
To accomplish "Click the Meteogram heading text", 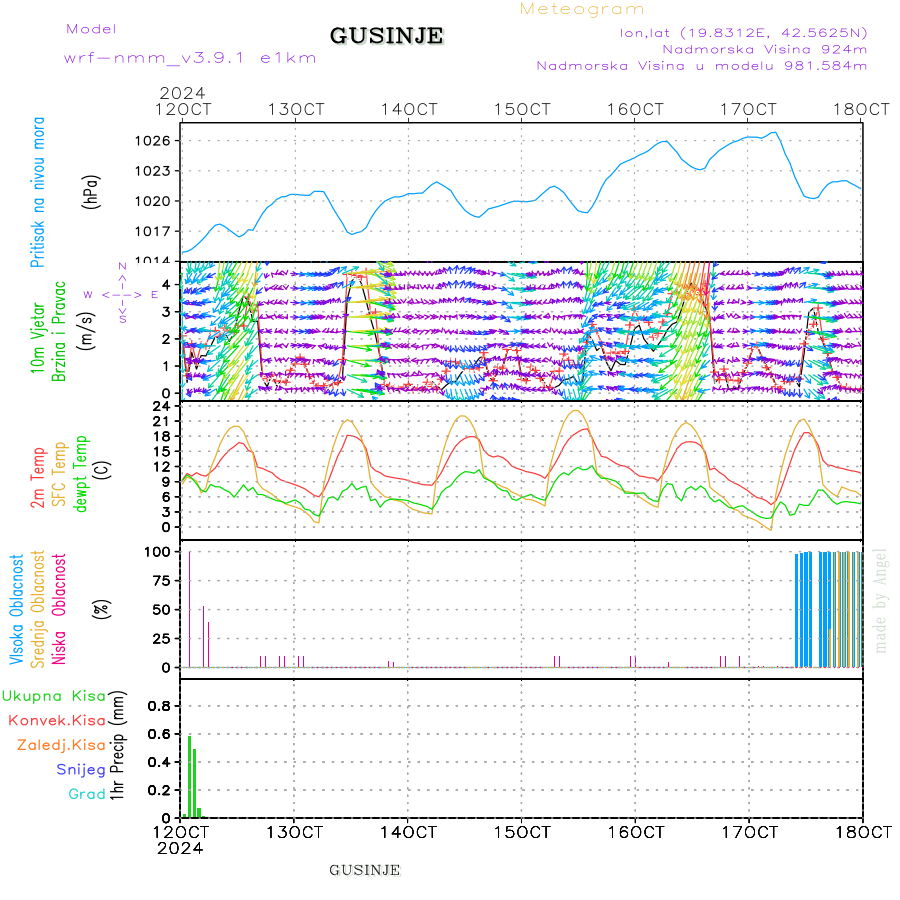I will pos(581,9).
